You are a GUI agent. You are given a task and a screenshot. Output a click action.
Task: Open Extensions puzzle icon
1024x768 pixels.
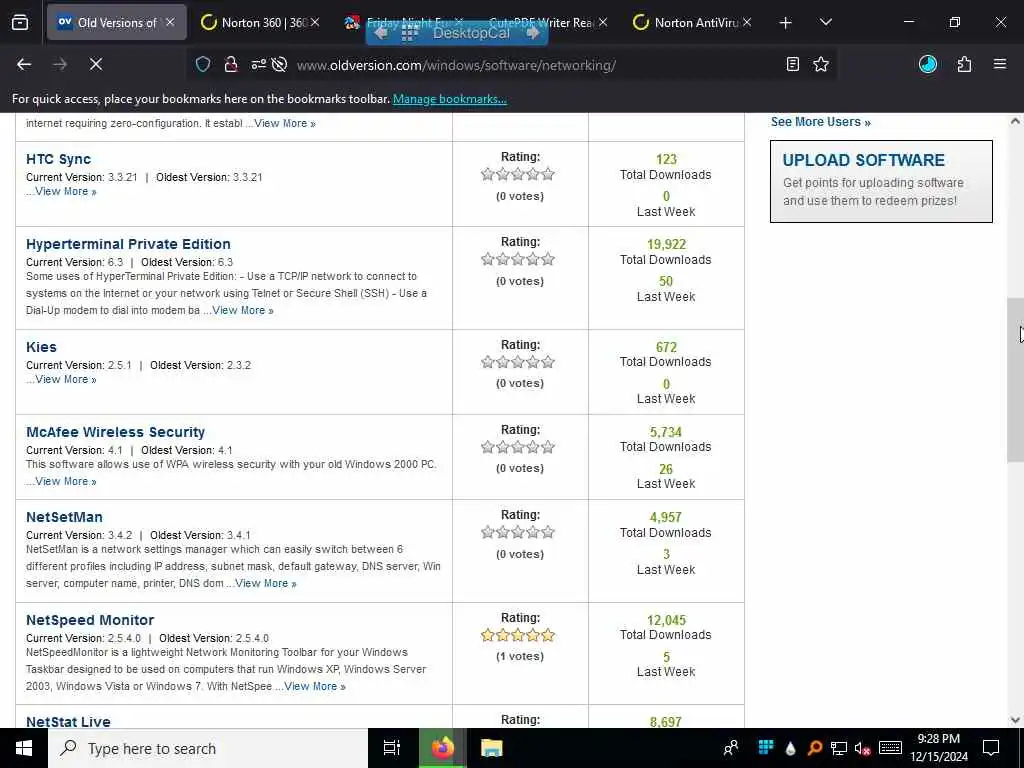[x=964, y=64]
